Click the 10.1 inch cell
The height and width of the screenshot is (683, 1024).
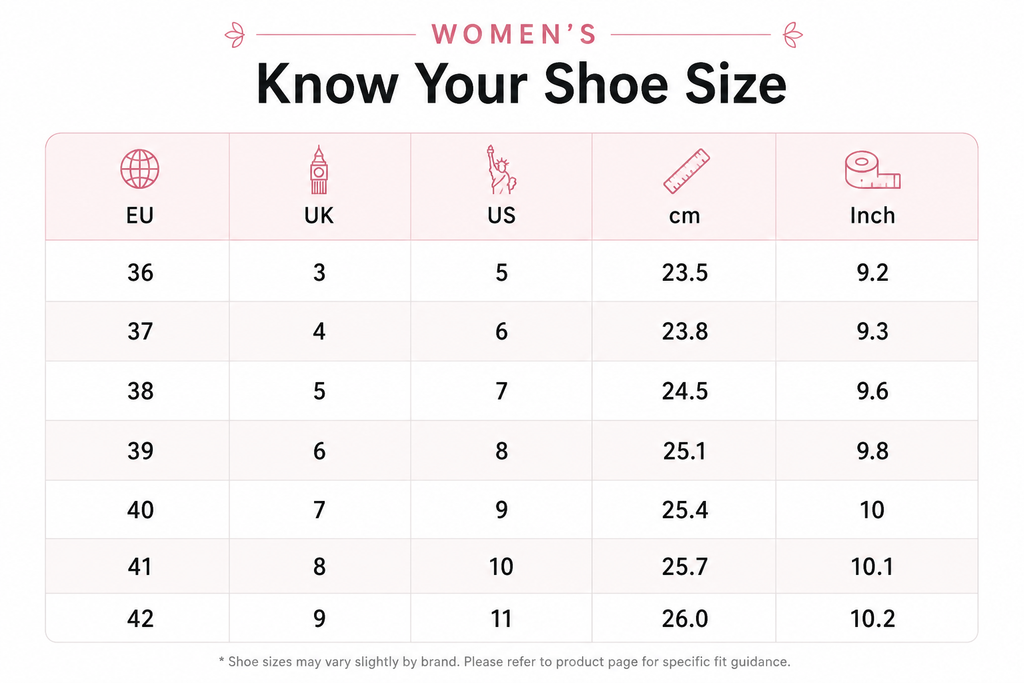pyautogui.click(x=872, y=566)
